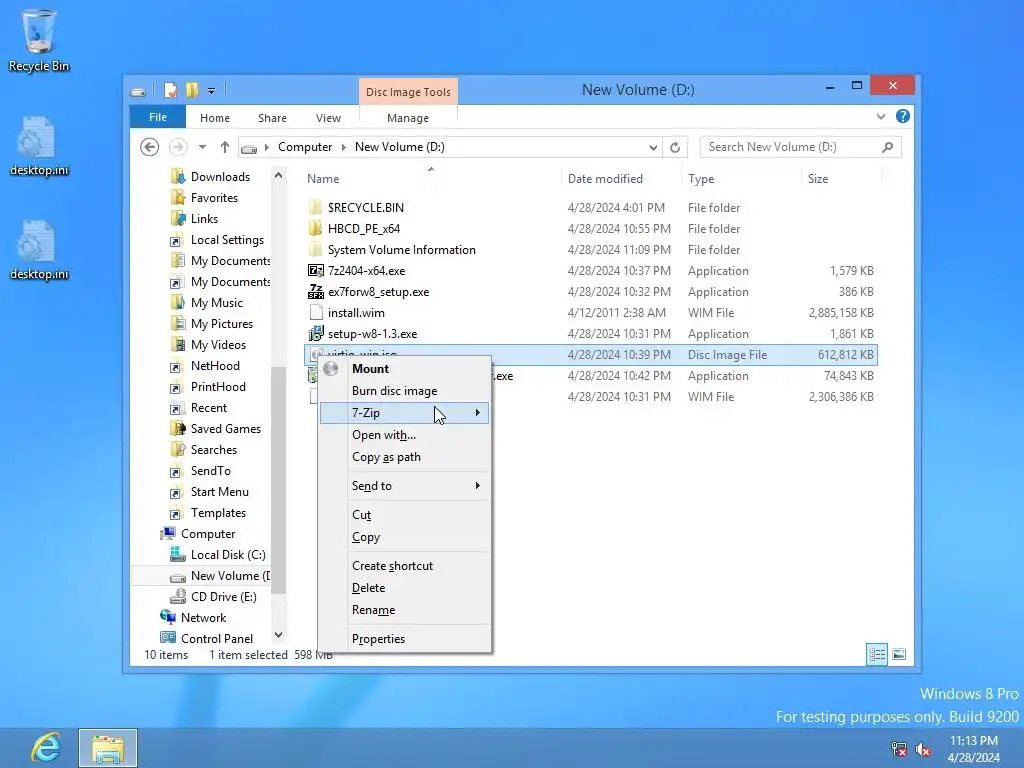1024x768 pixels.
Task: Expand the Send to submenu
Action: 405,486
